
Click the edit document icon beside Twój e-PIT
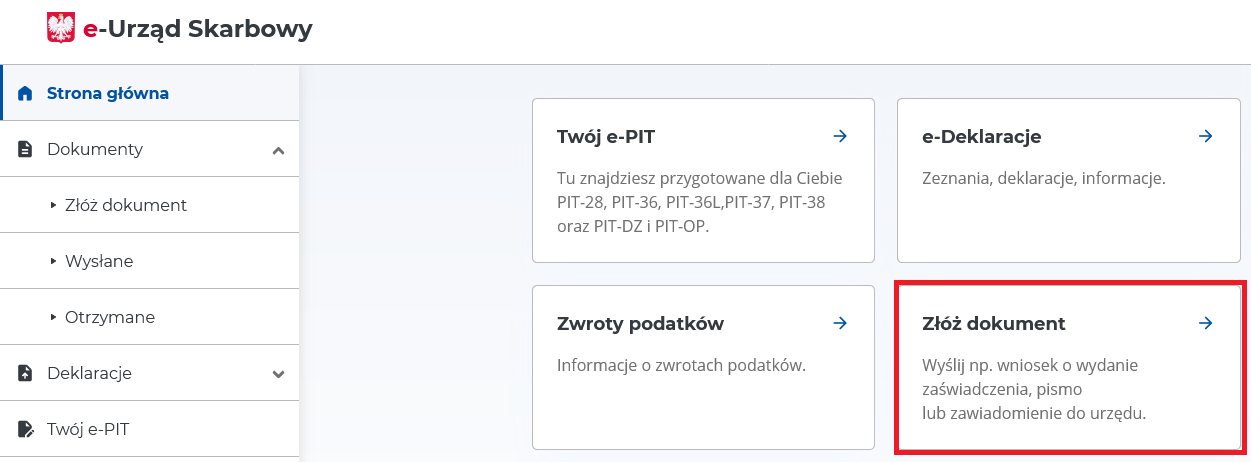point(26,430)
